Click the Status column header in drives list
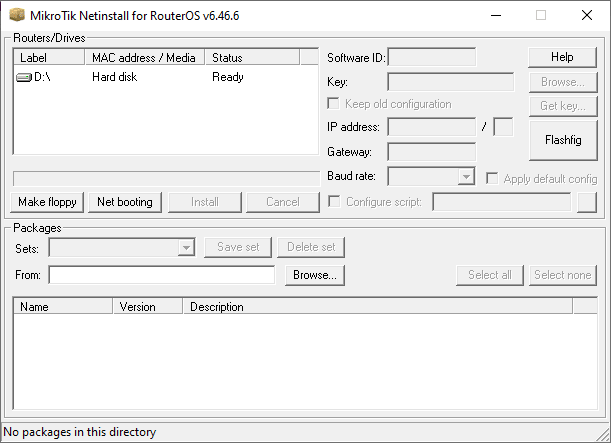611x443 pixels. [253, 58]
